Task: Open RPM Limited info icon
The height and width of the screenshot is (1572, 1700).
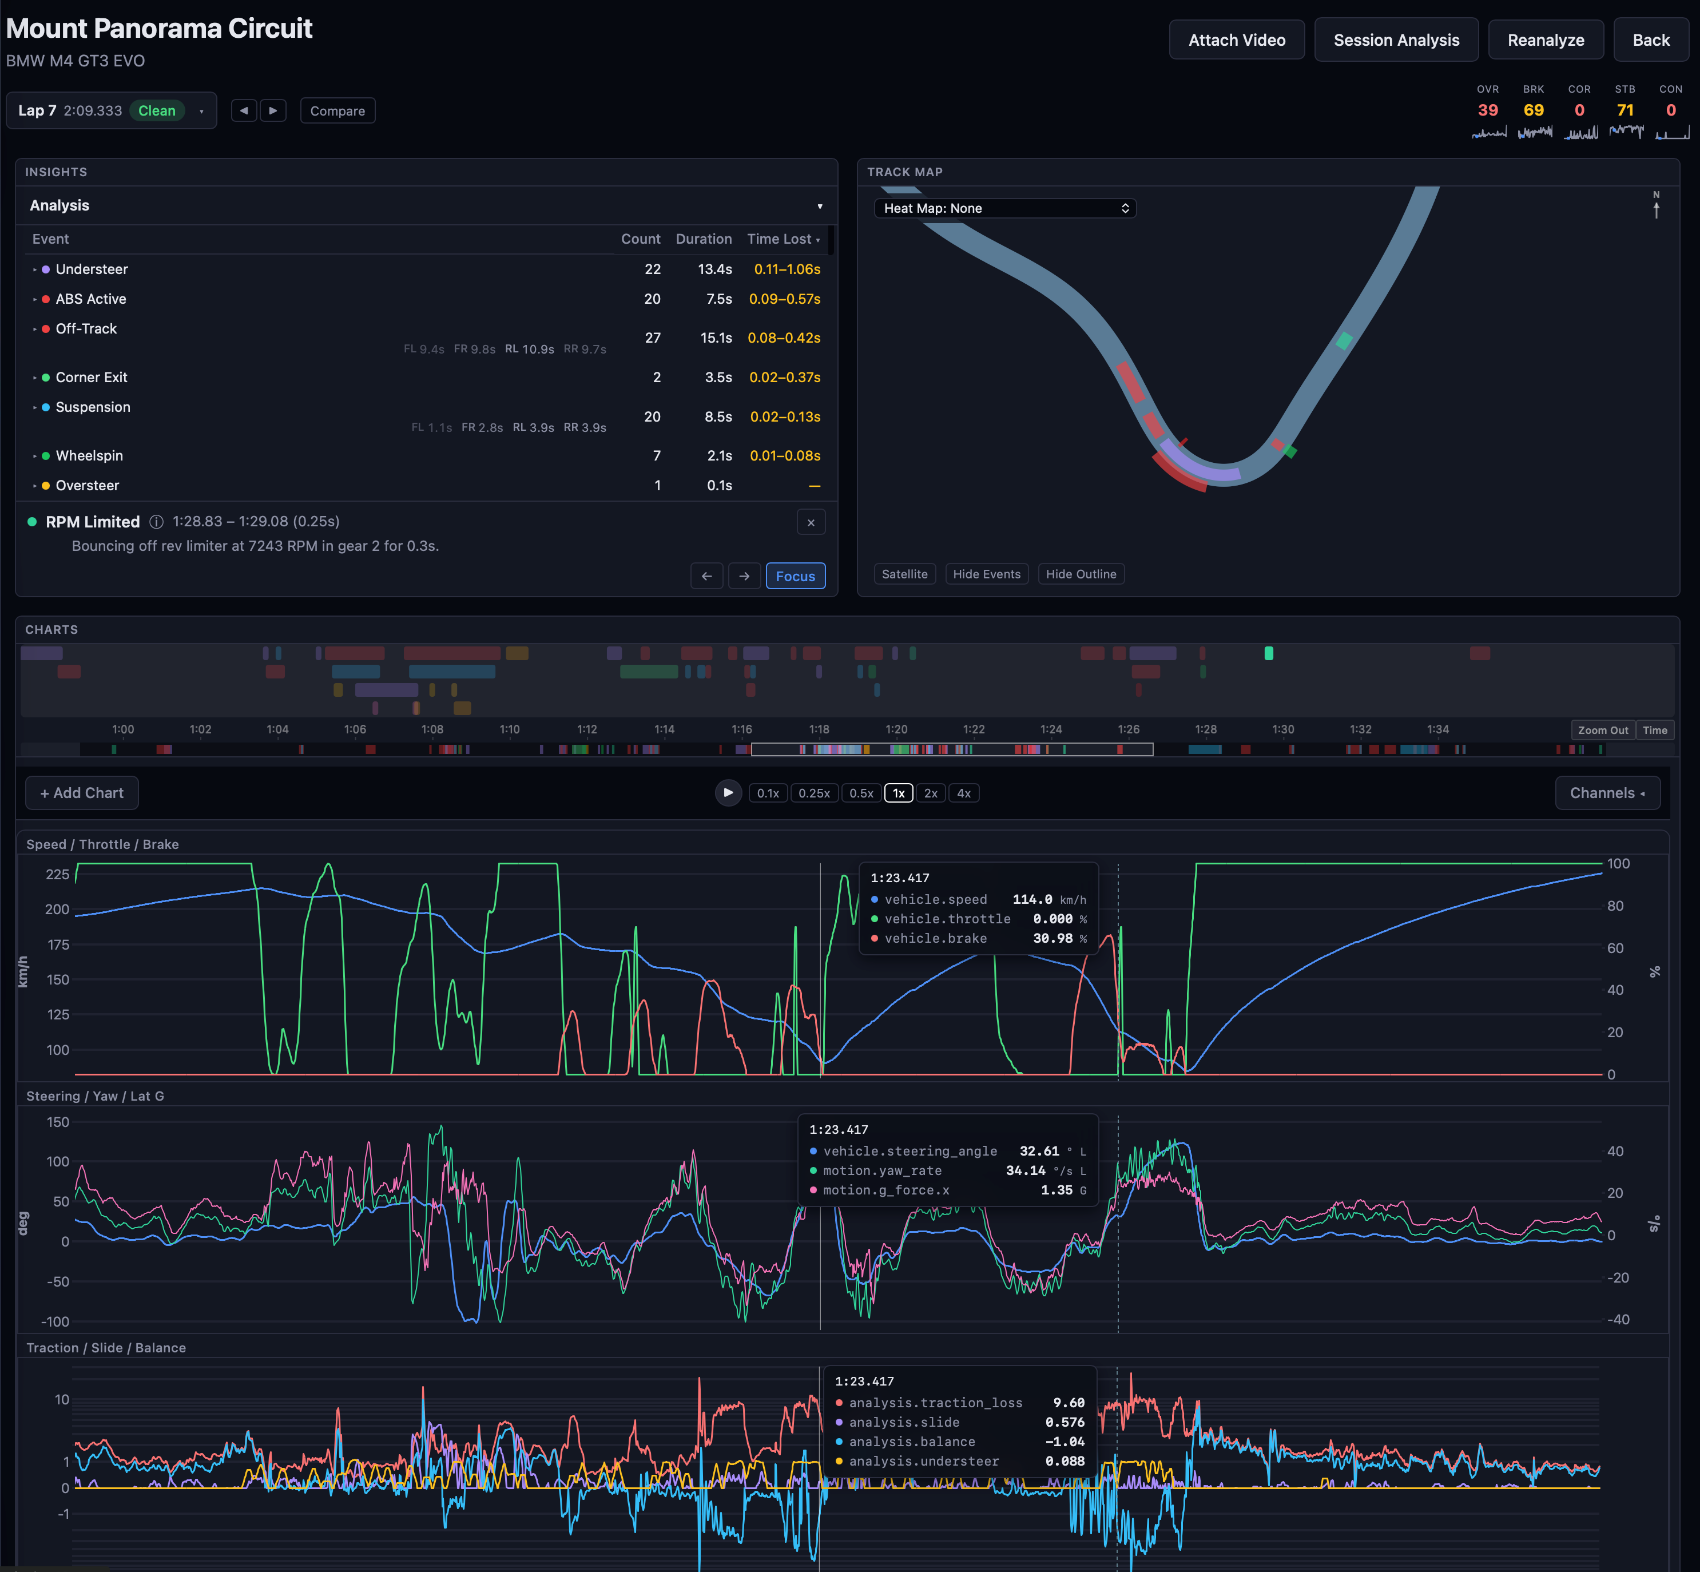Action: [156, 522]
